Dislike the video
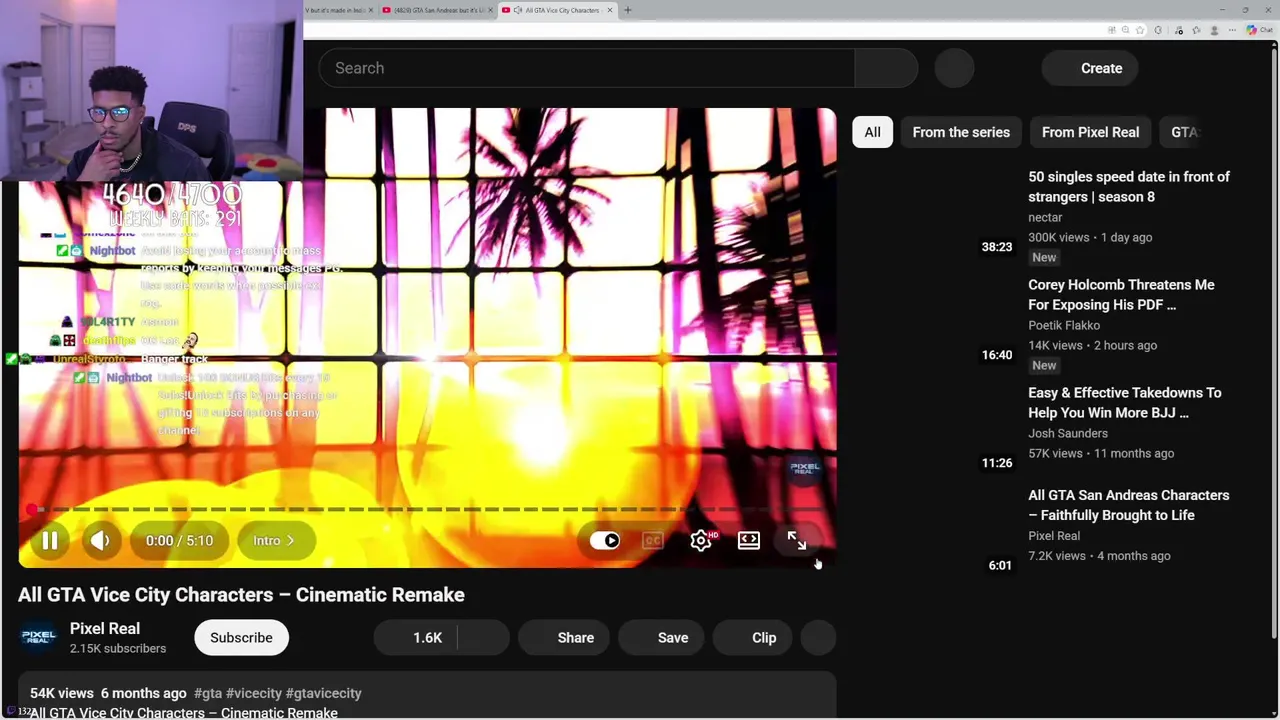 (484, 637)
